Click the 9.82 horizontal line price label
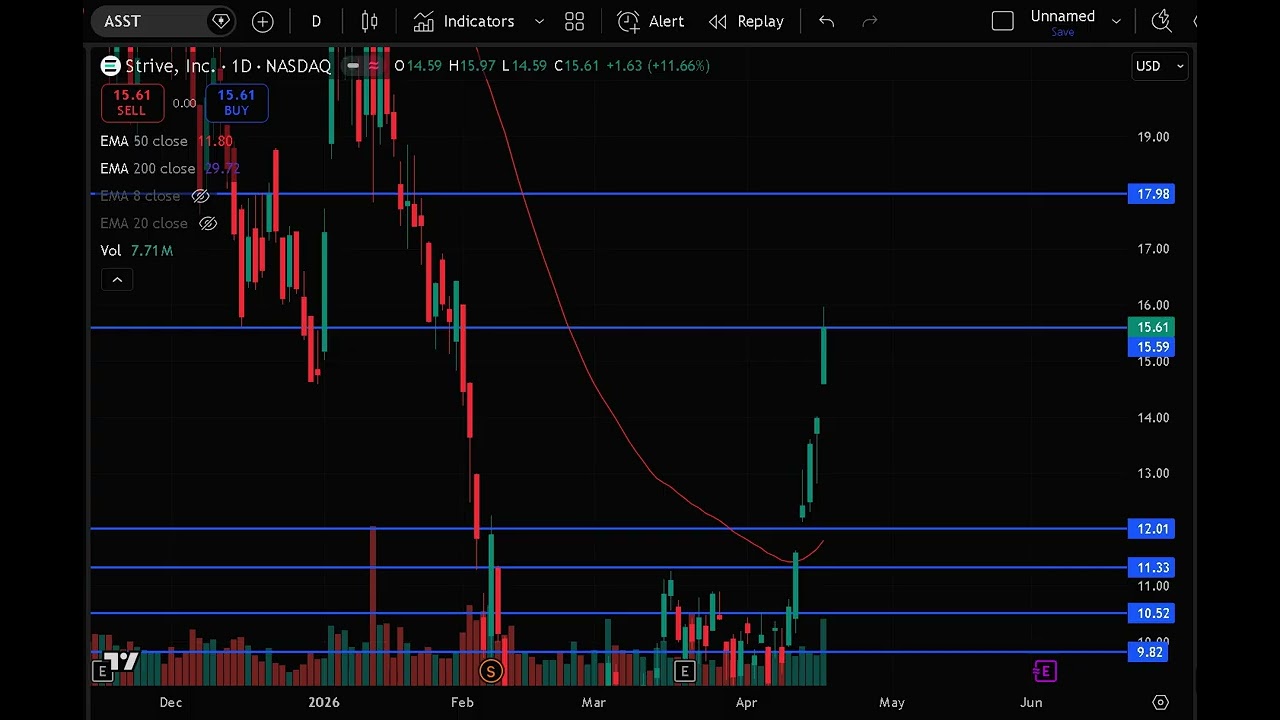 click(1149, 652)
